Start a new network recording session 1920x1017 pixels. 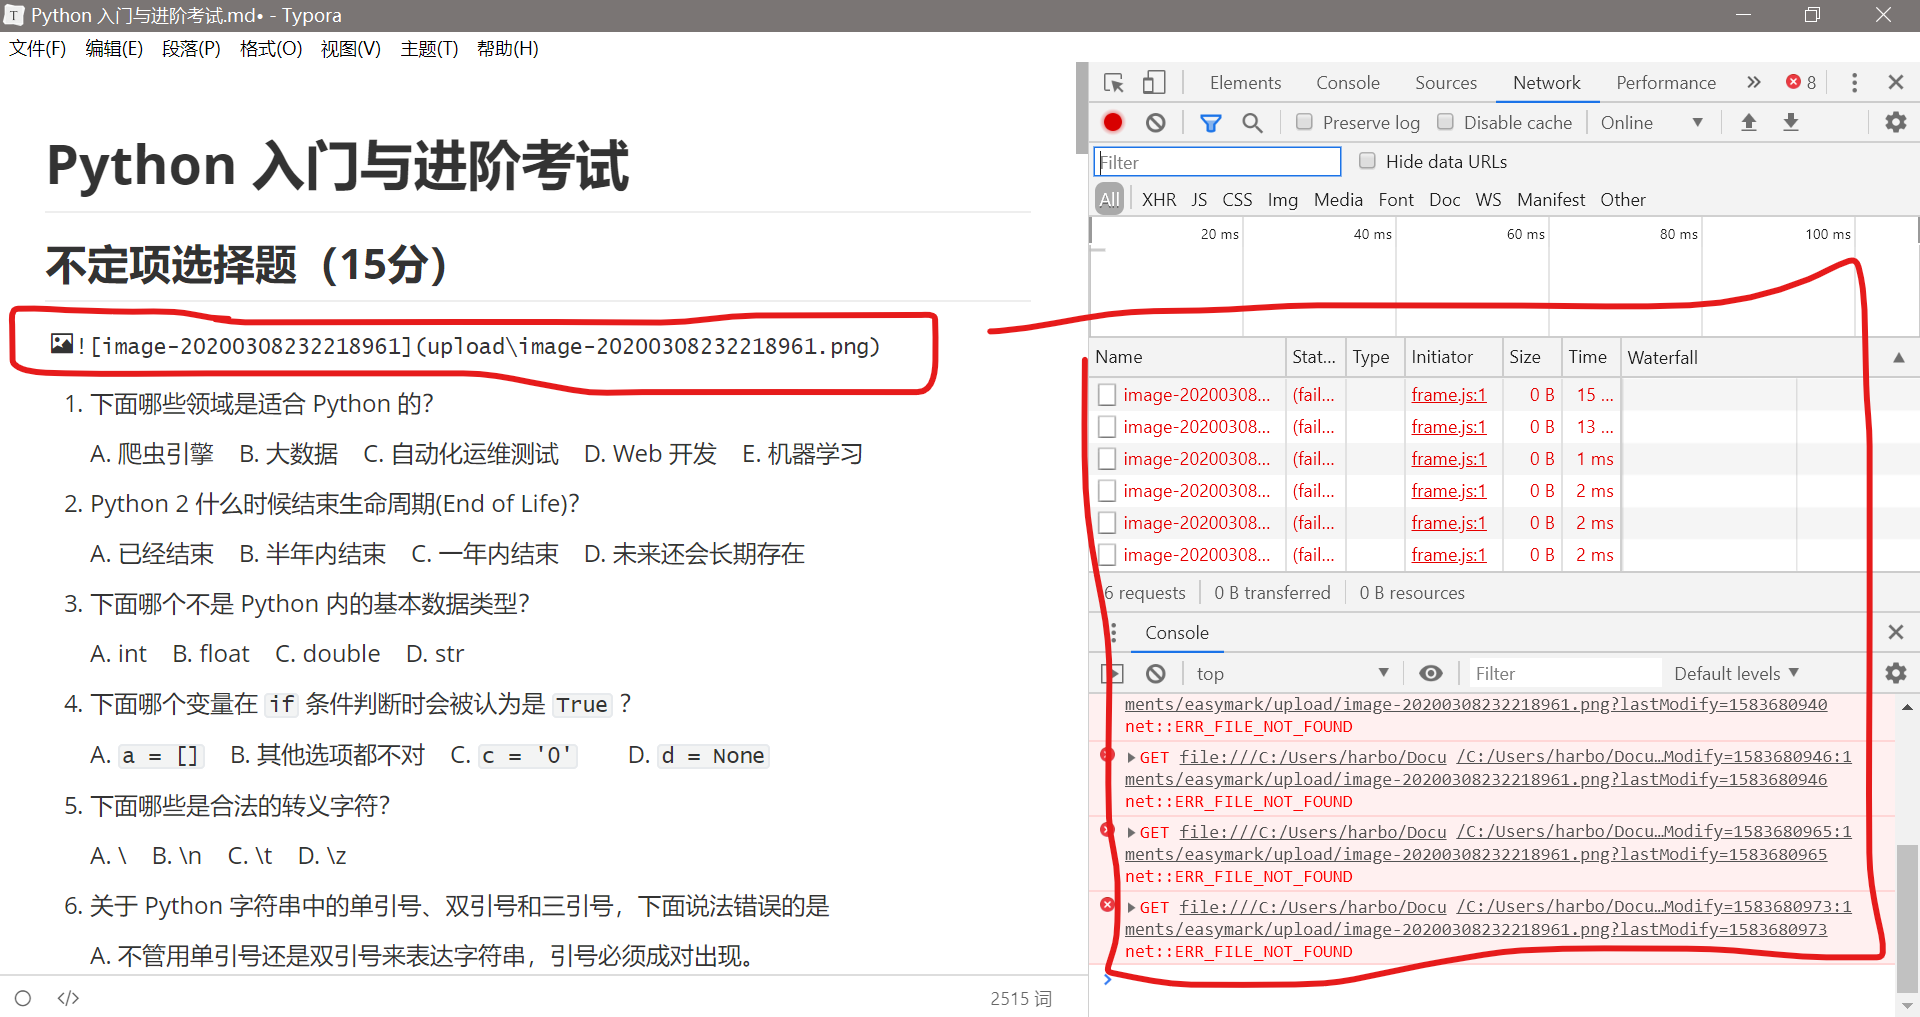click(x=1111, y=122)
